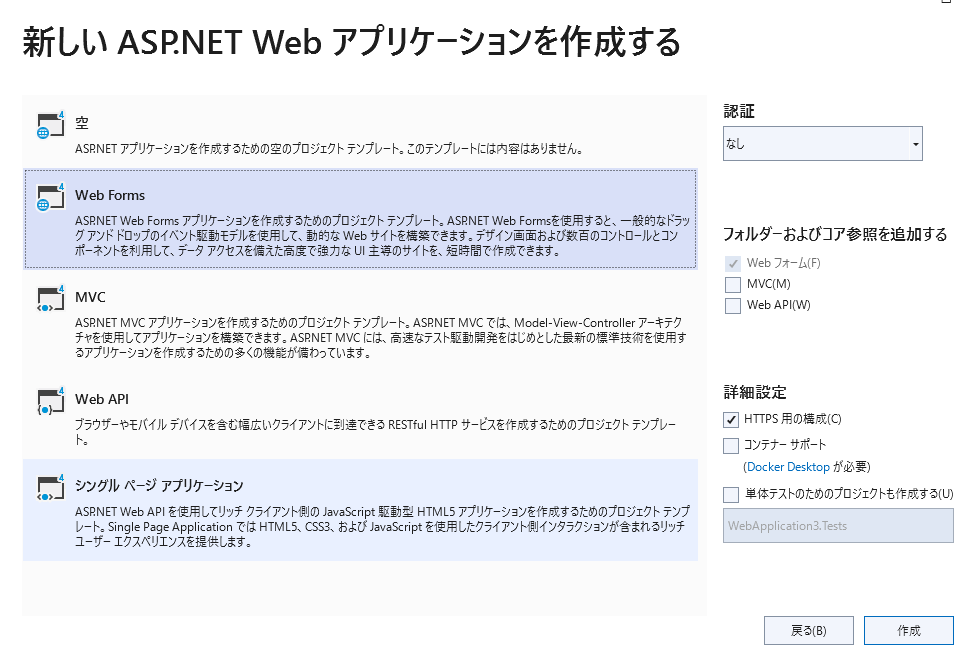
Task: Expand the authentication combo box arrow
Action: (913, 143)
